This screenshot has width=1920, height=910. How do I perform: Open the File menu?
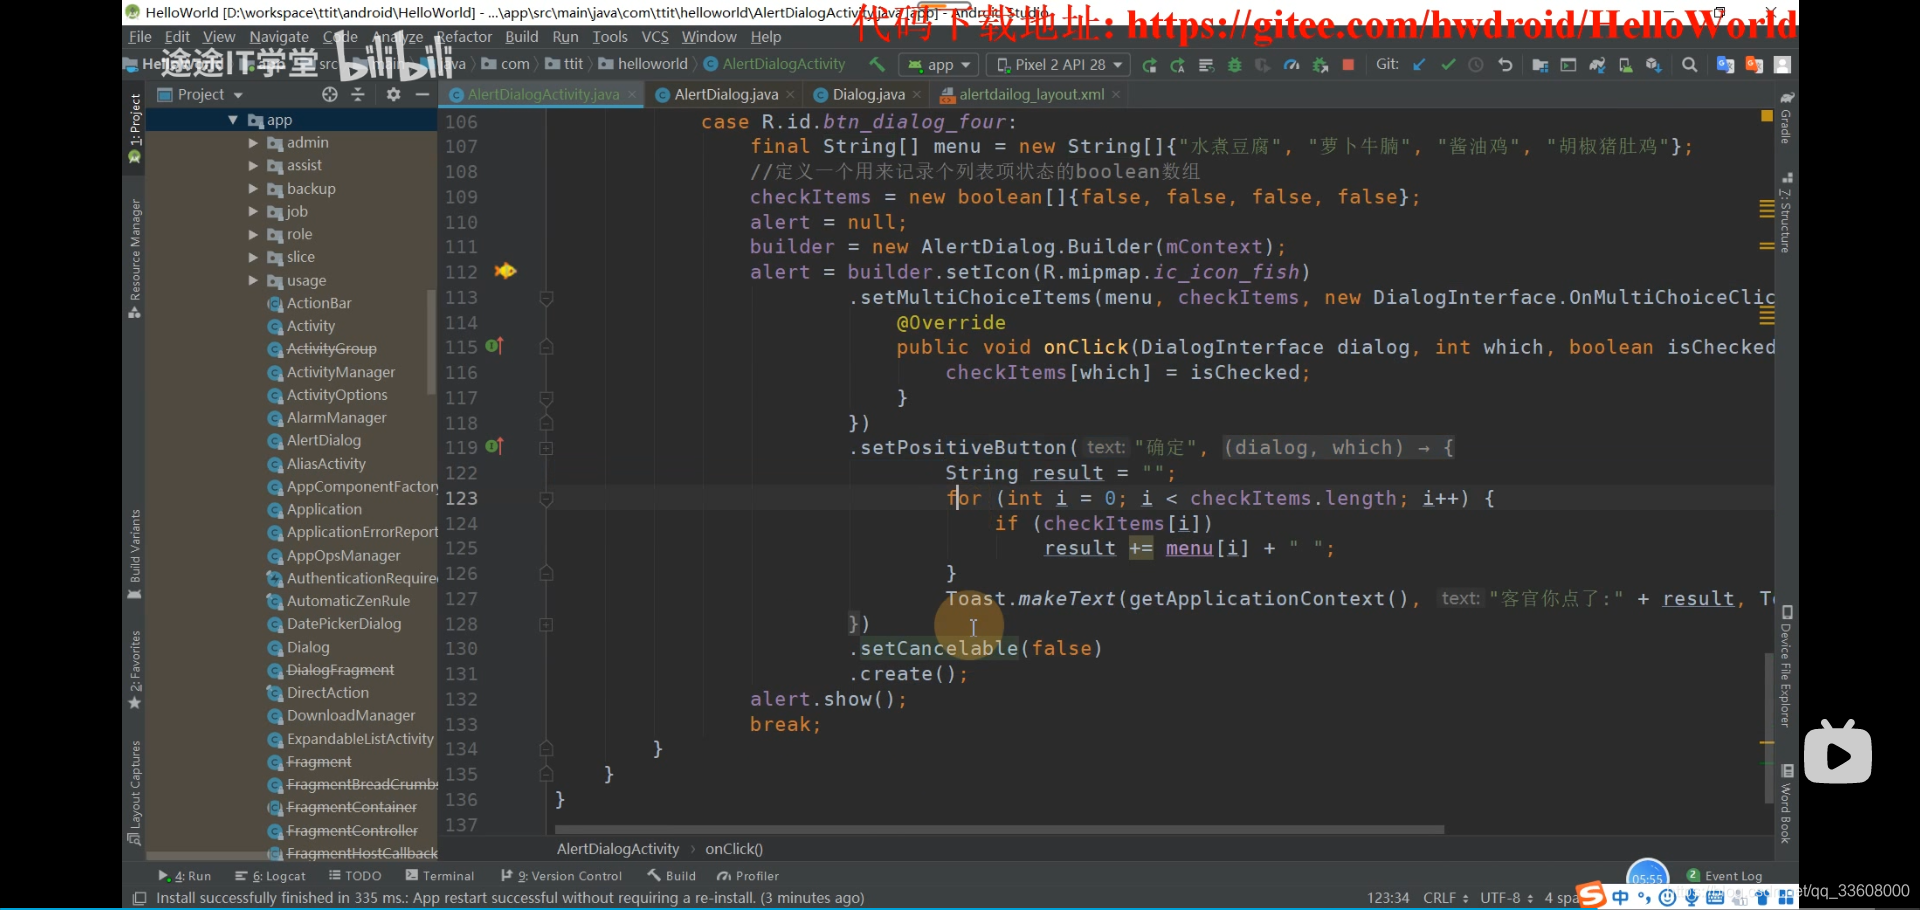(140, 37)
